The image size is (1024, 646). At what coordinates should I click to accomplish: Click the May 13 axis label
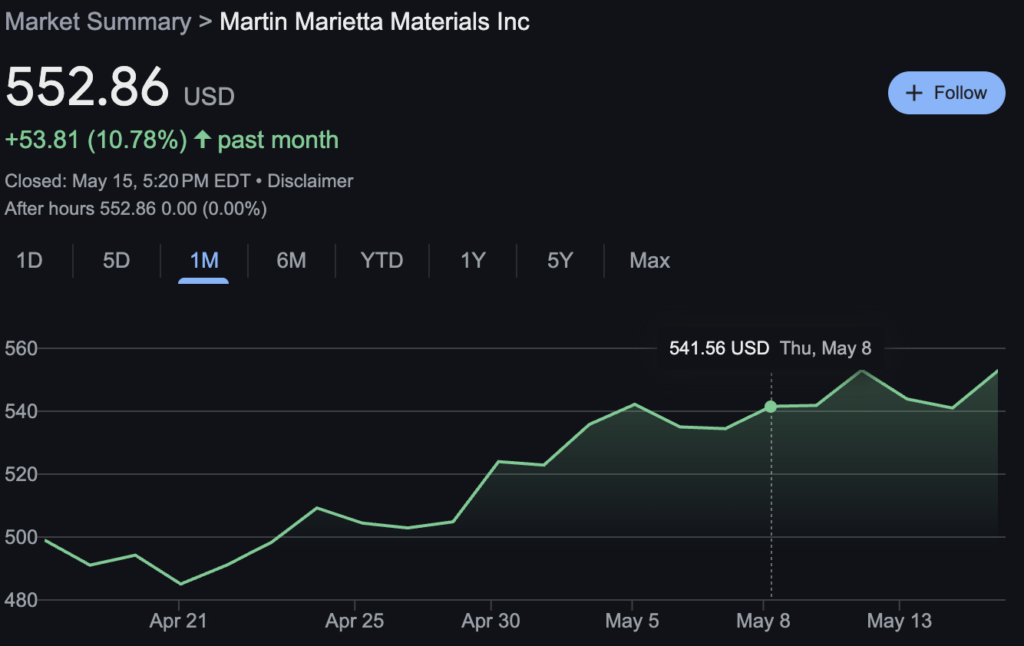(x=899, y=621)
